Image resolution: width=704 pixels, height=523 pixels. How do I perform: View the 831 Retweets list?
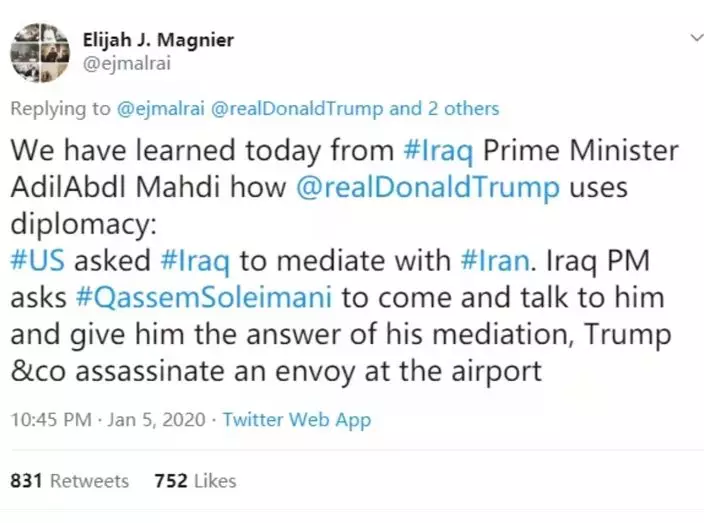tap(70, 481)
